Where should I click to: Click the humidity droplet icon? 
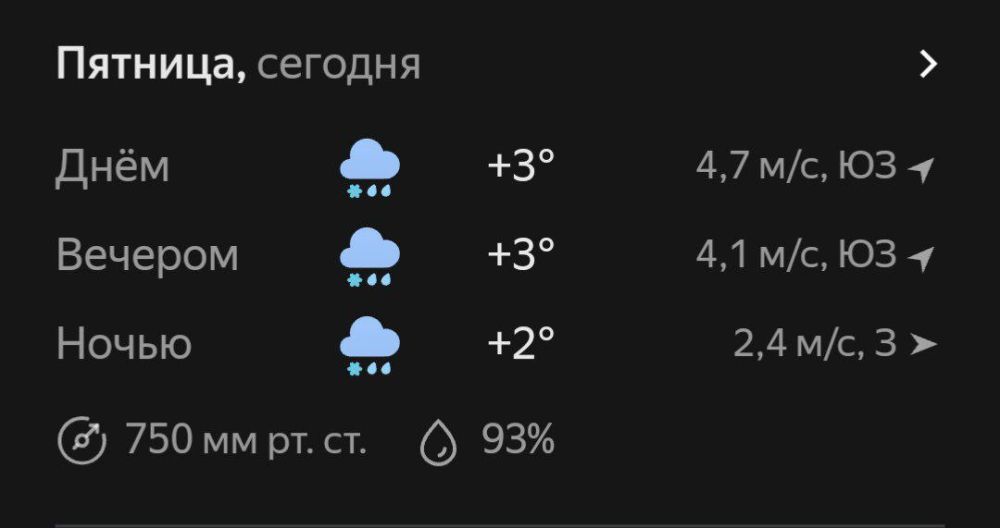(x=439, y=441)
